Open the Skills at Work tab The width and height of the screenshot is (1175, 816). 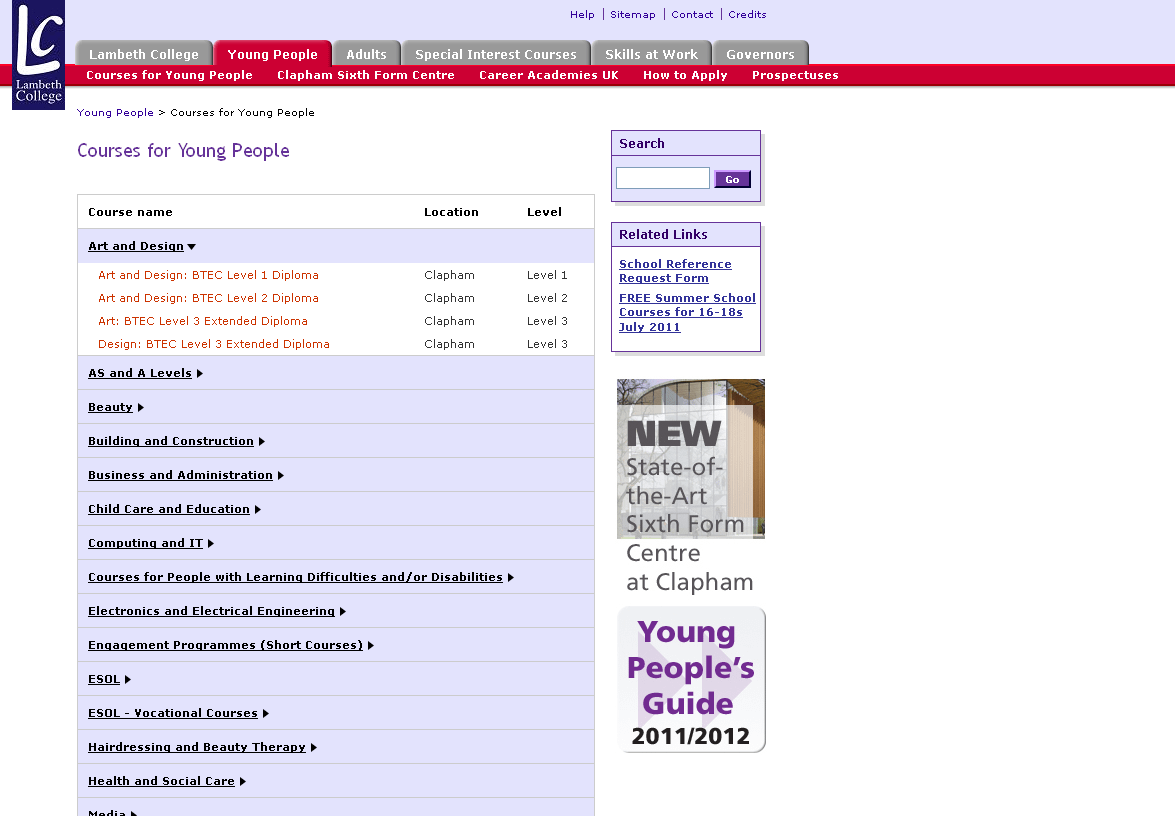pyautogui.click(x=651, y=54)
